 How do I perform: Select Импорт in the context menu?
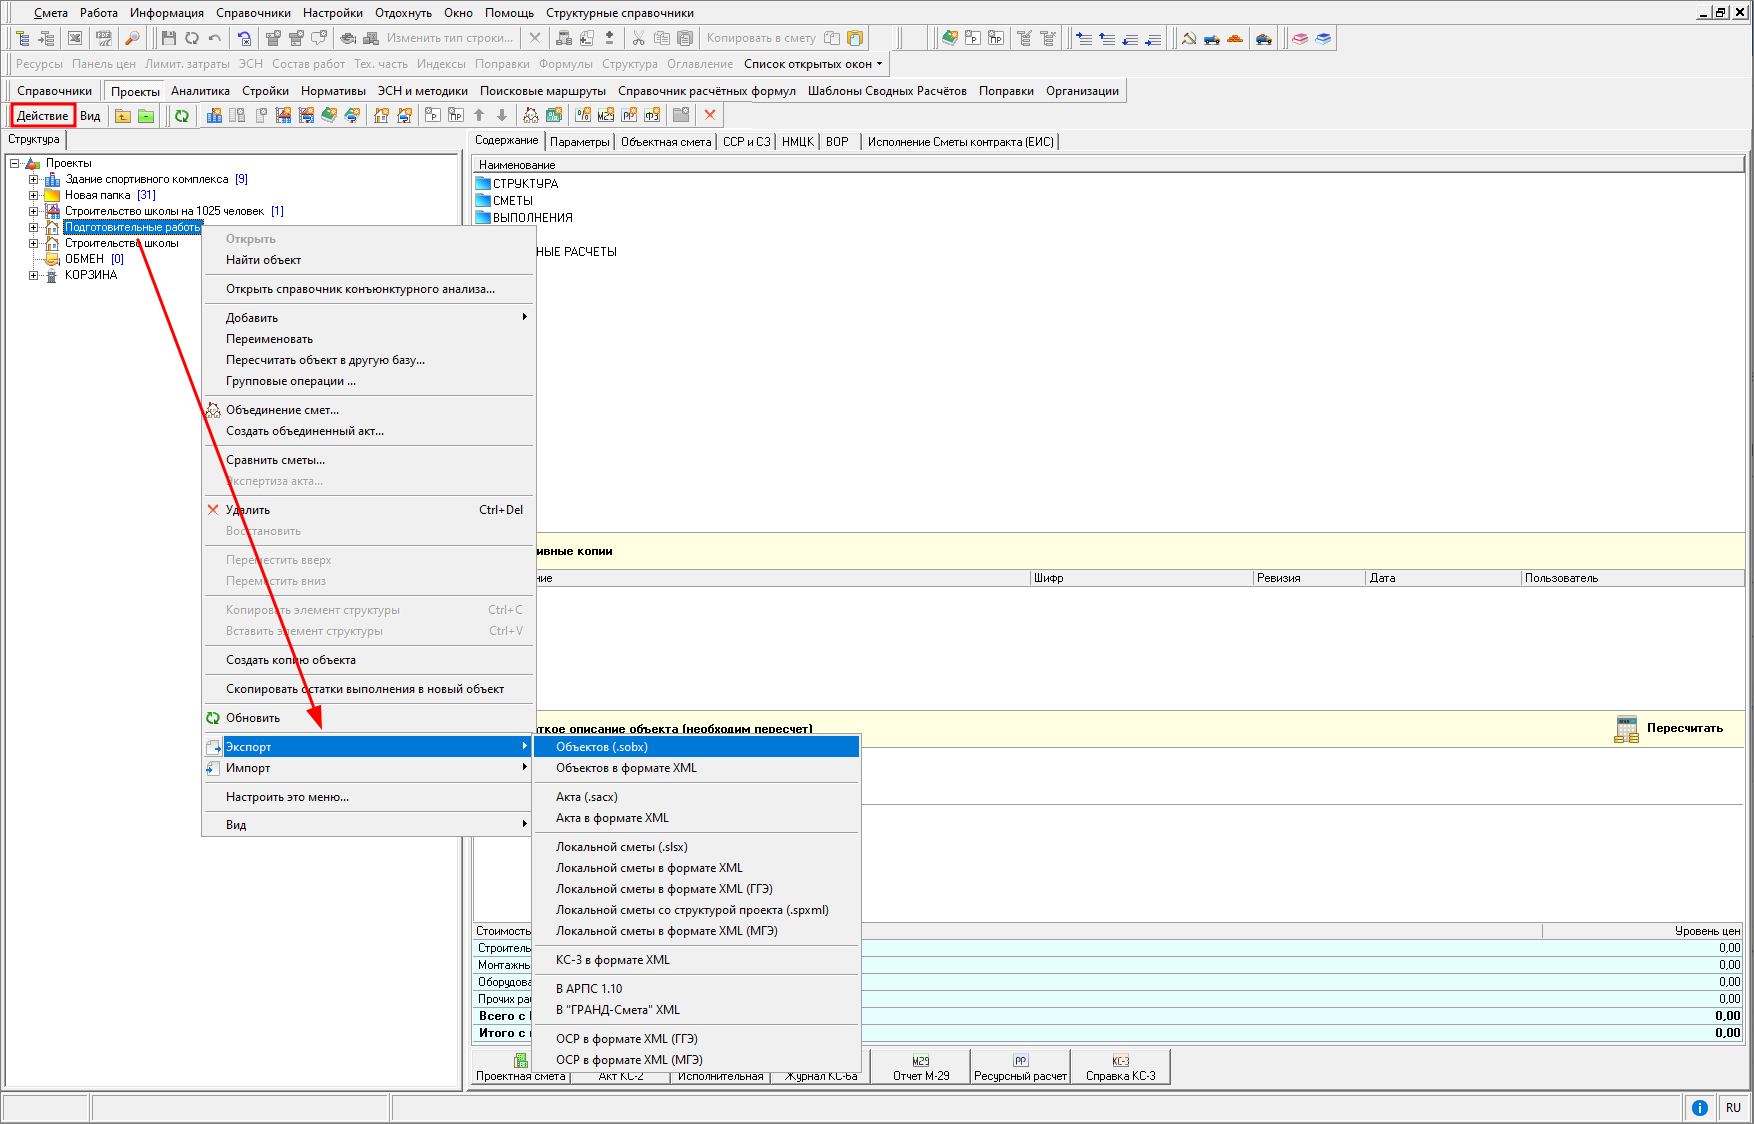(248, 768)
